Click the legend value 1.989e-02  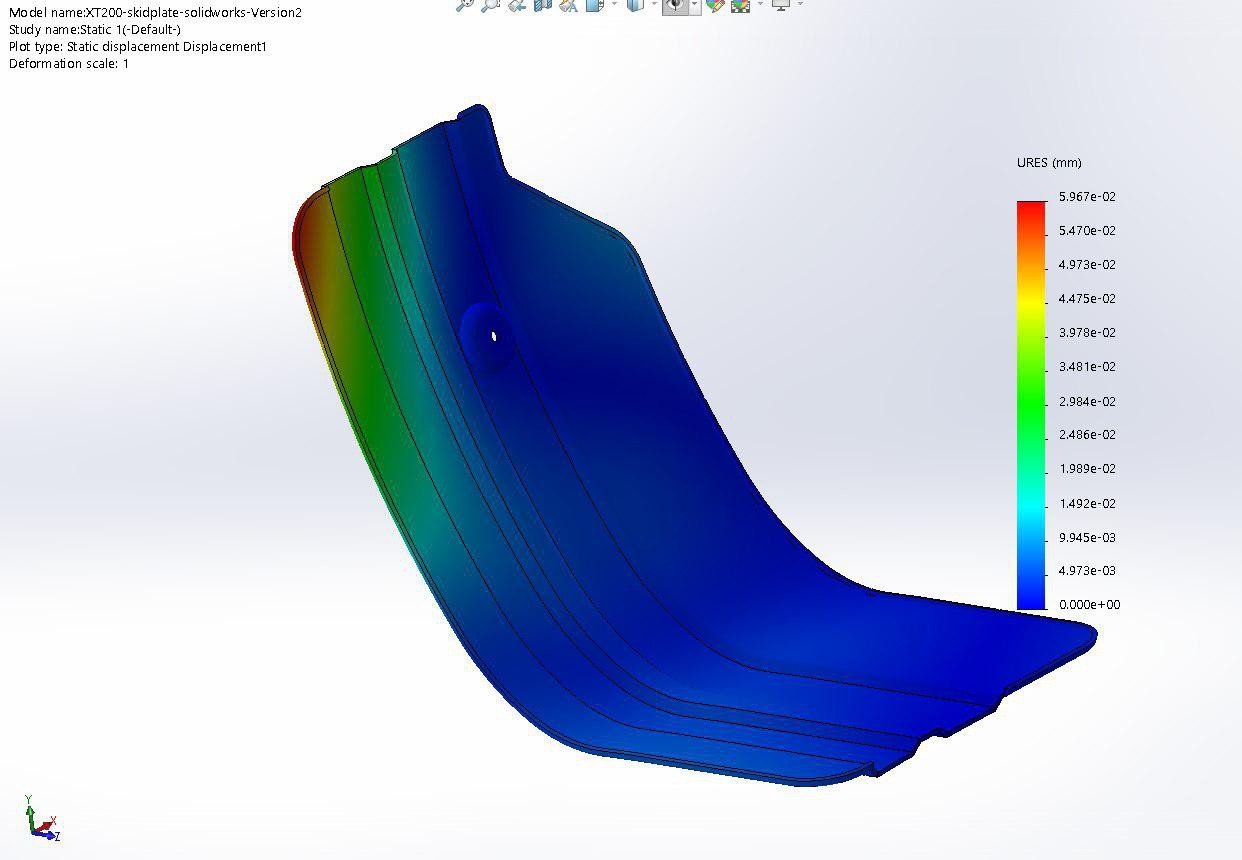pos(1087,469)
